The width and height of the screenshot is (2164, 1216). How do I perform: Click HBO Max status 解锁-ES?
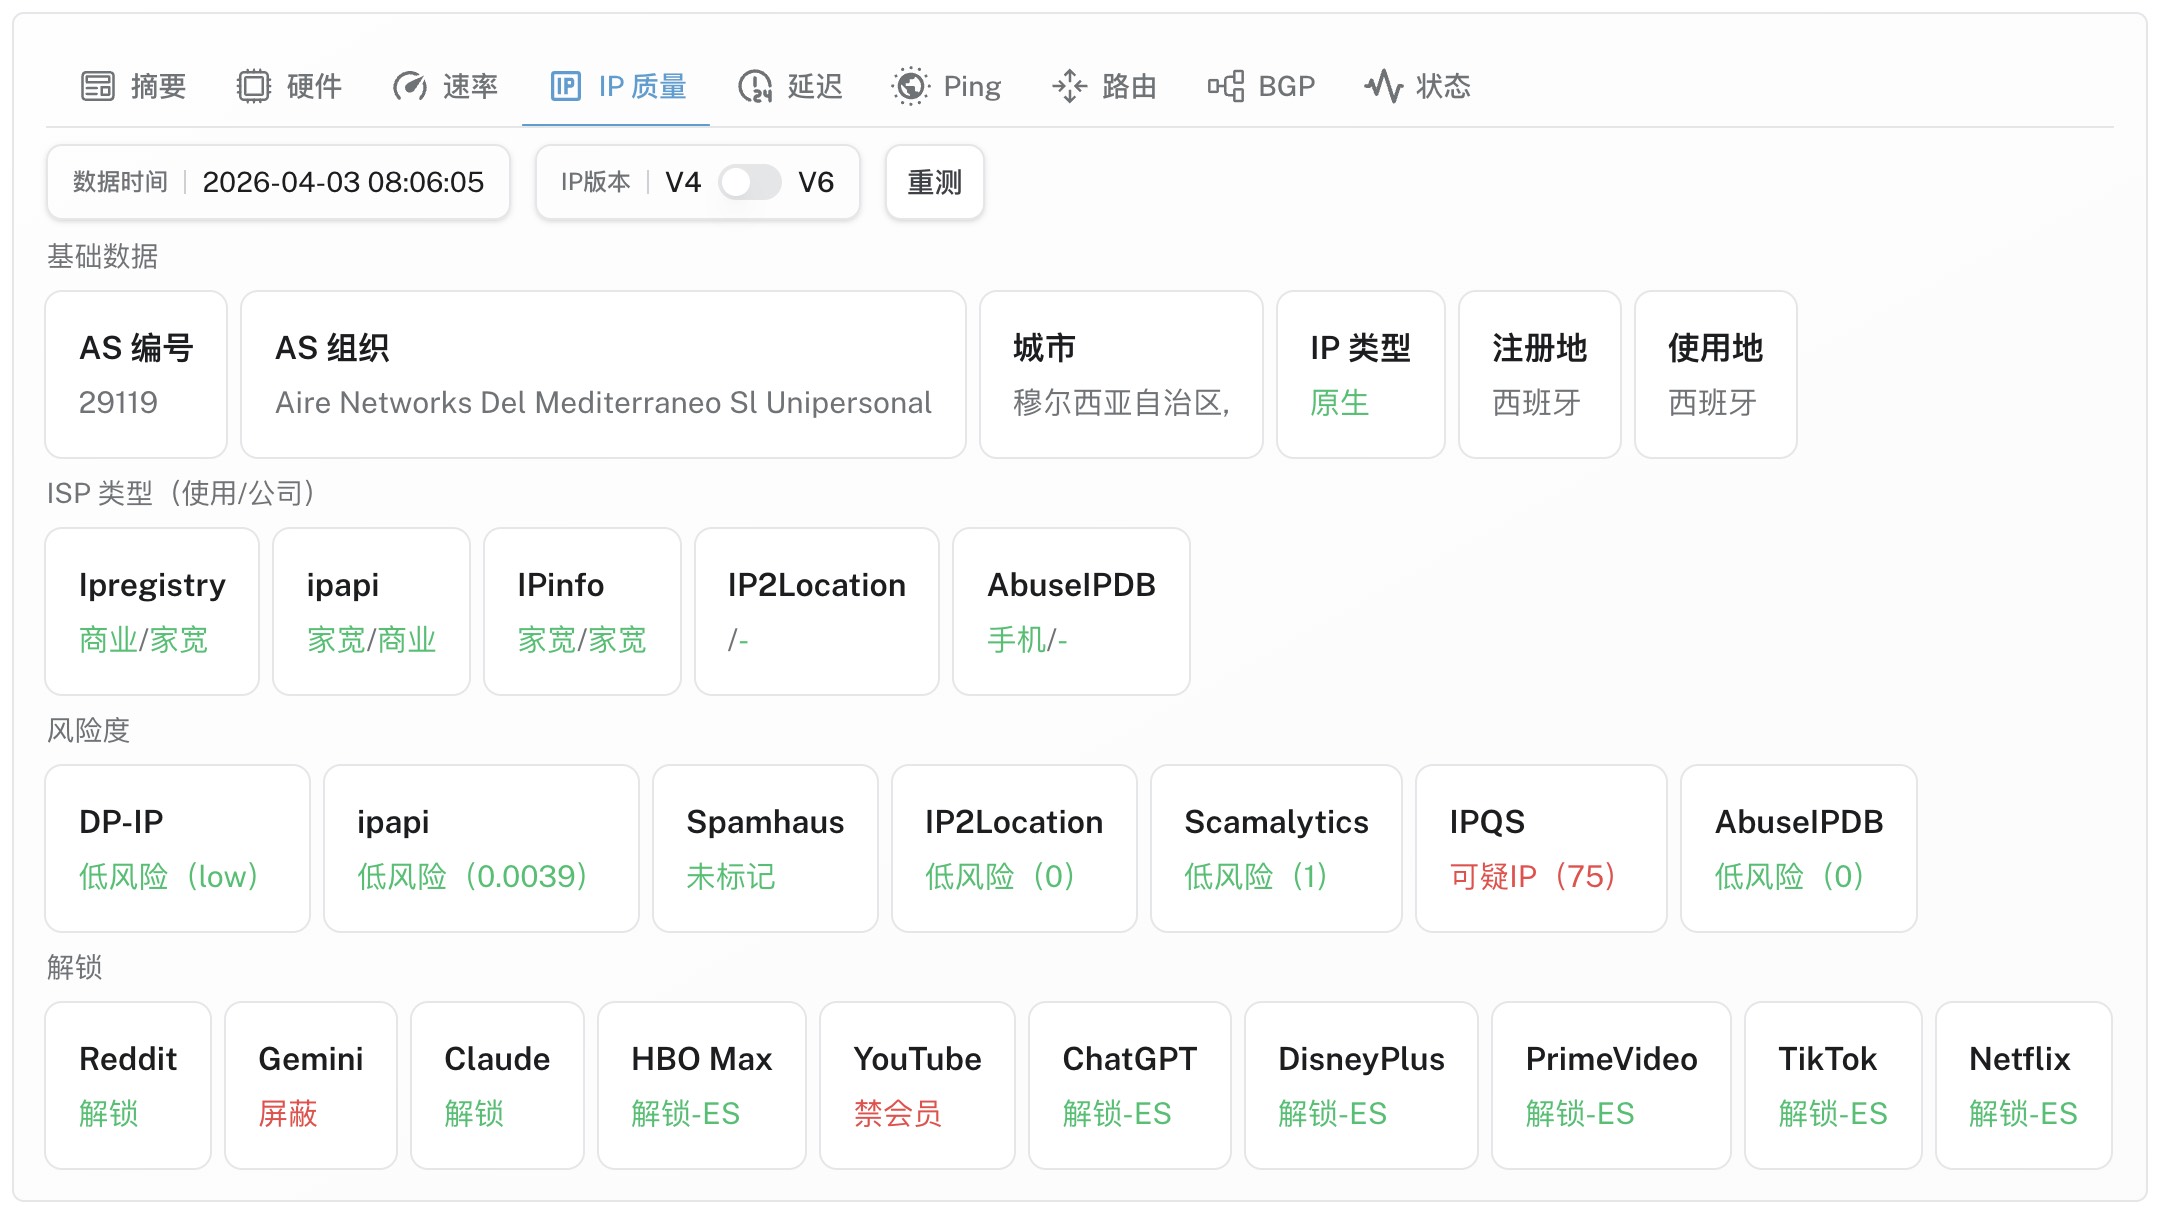686,1113
